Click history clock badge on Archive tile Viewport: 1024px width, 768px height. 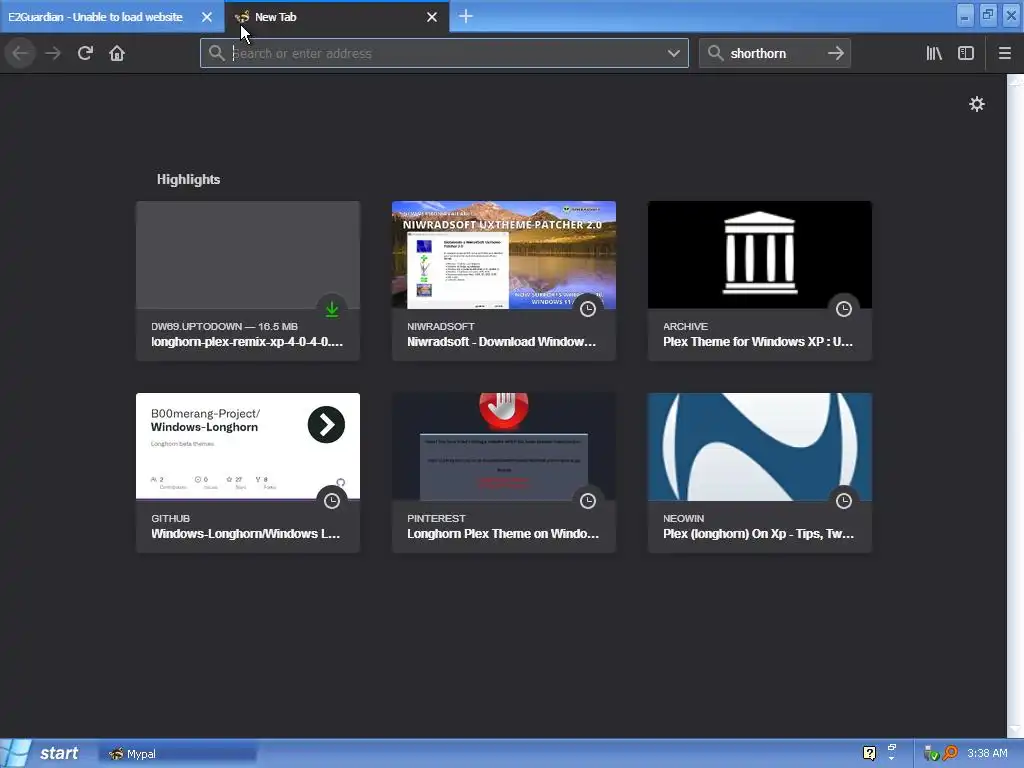tap(844, 309)
